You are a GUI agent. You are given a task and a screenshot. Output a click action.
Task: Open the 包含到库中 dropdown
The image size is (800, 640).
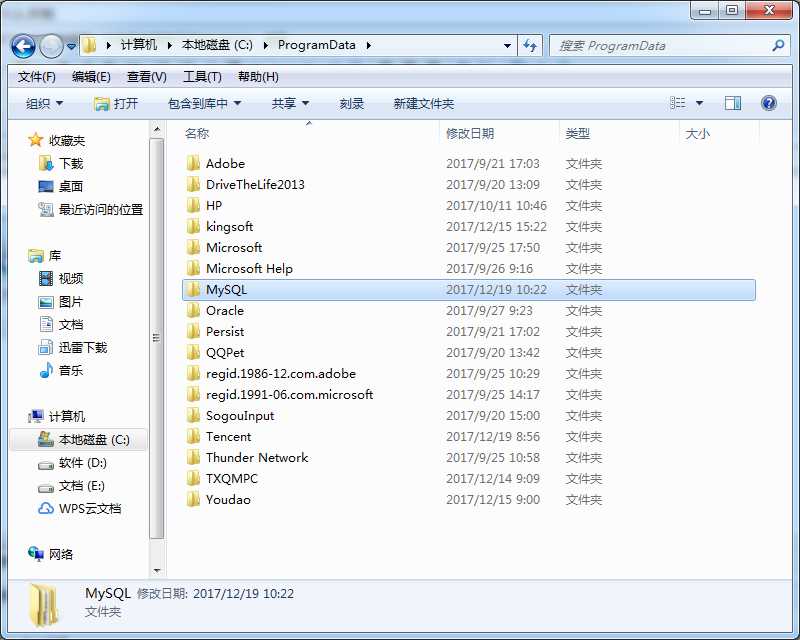(204, 104)
